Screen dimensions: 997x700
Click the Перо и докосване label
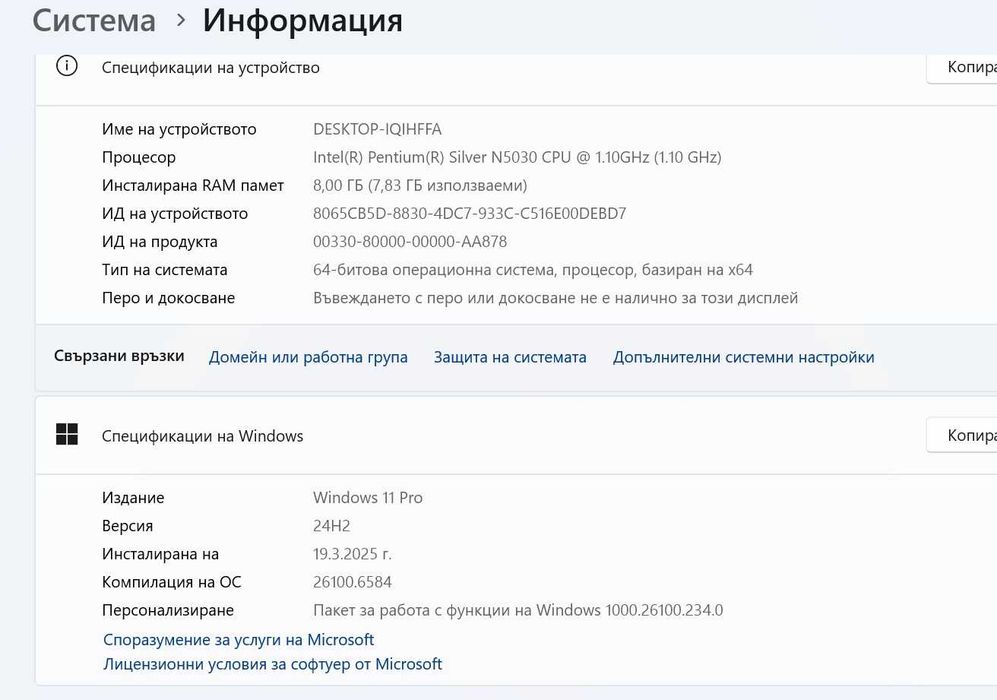[168, 298]
